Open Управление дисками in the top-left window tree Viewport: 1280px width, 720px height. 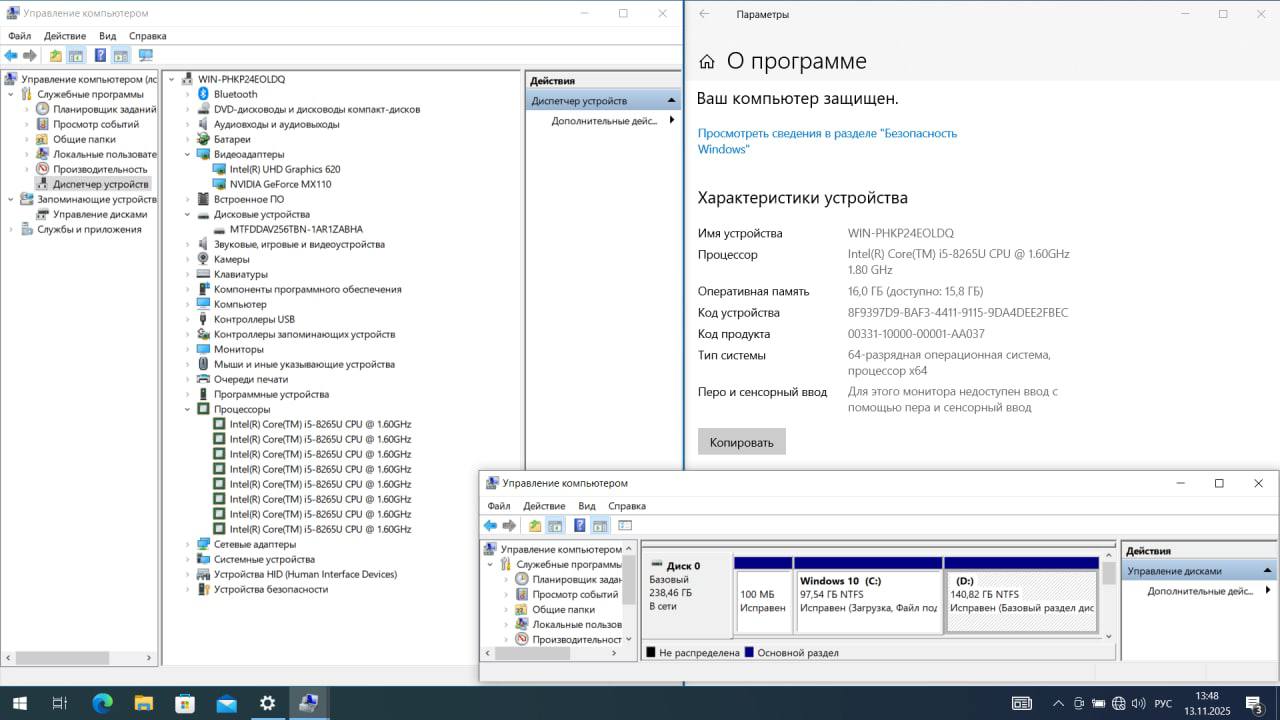point(100,214)
